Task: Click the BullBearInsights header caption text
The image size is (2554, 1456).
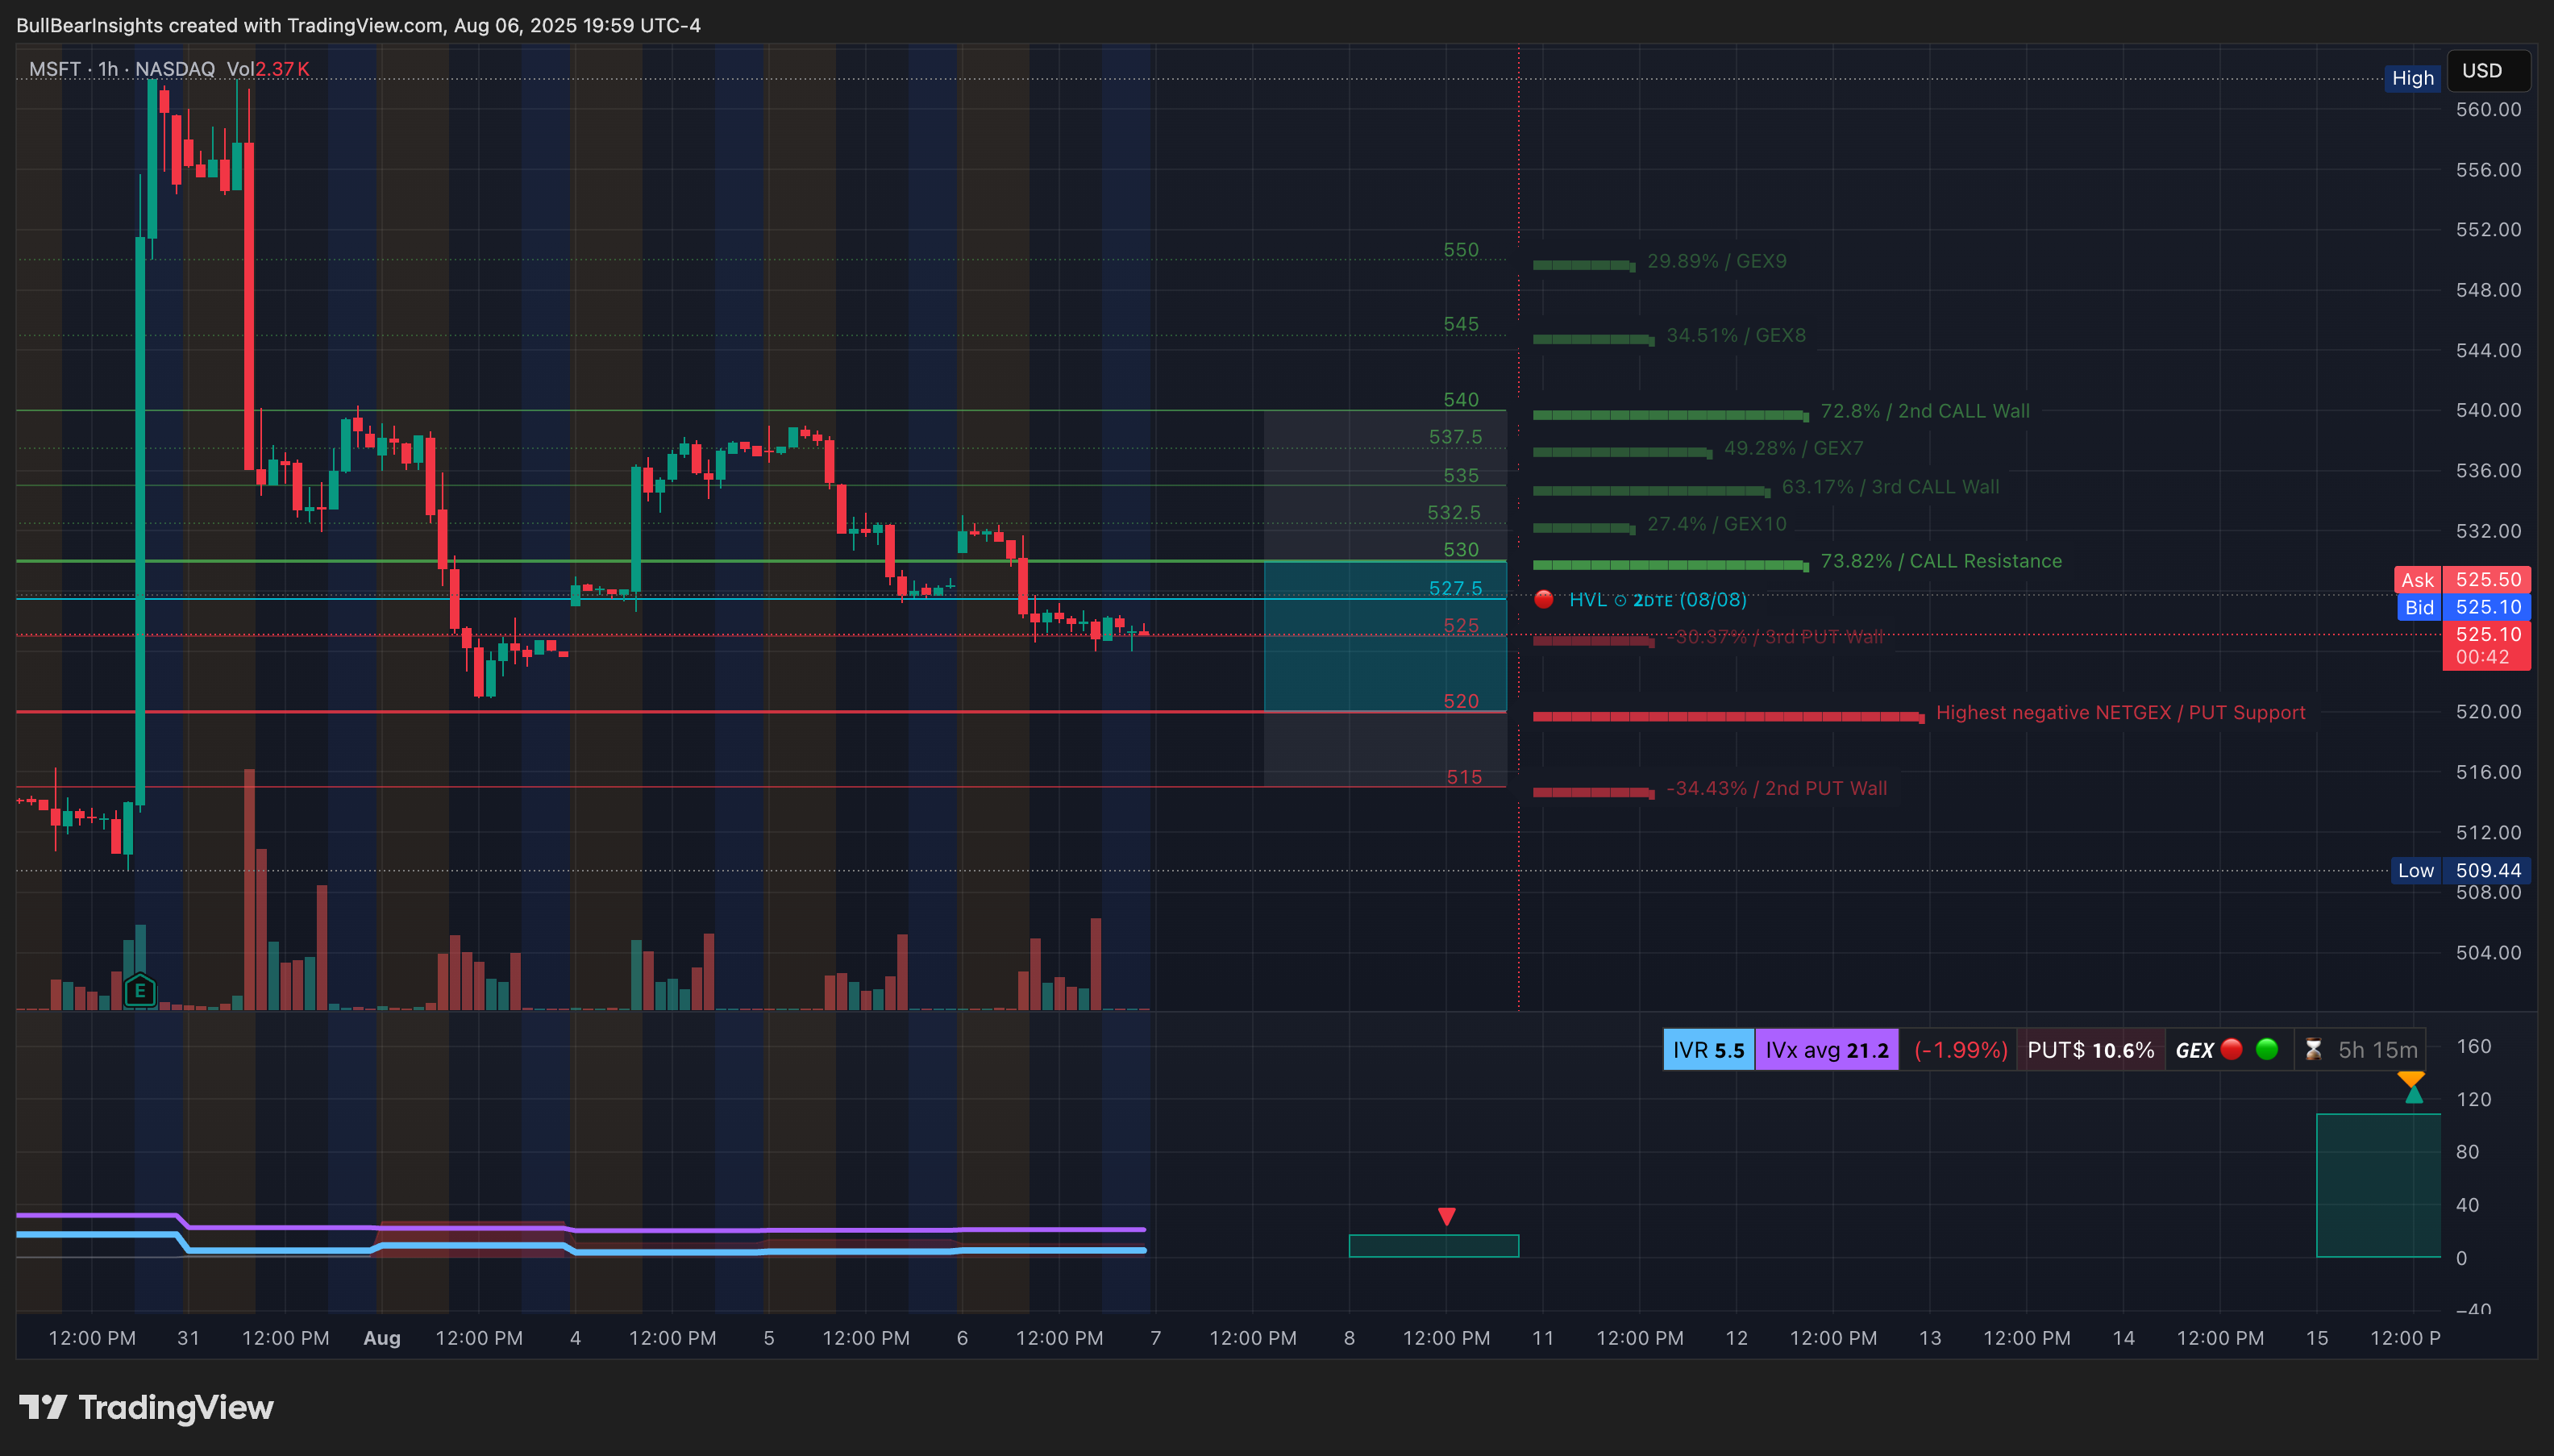Action: coord(358,25)
